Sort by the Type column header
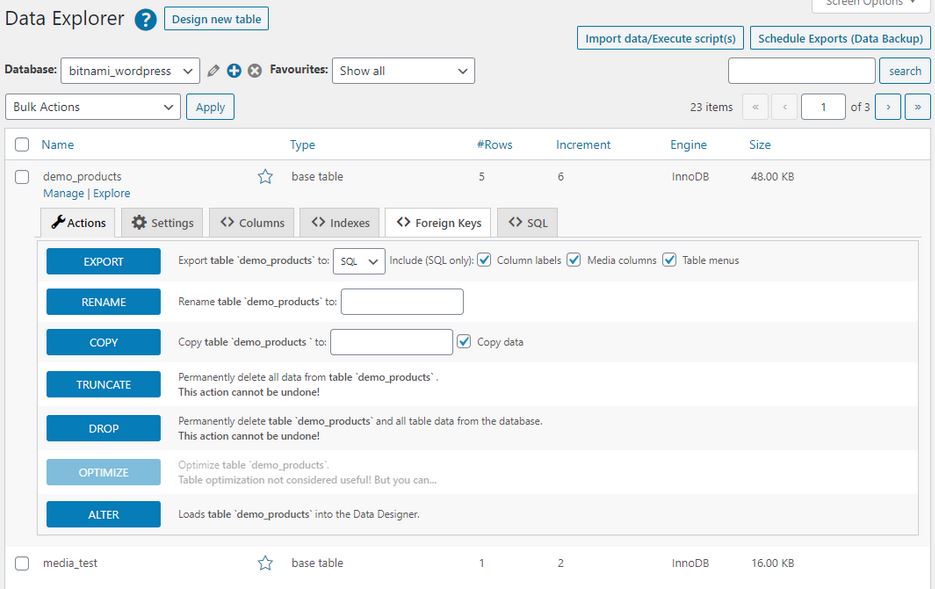The image size is (935, 589). 302,145
